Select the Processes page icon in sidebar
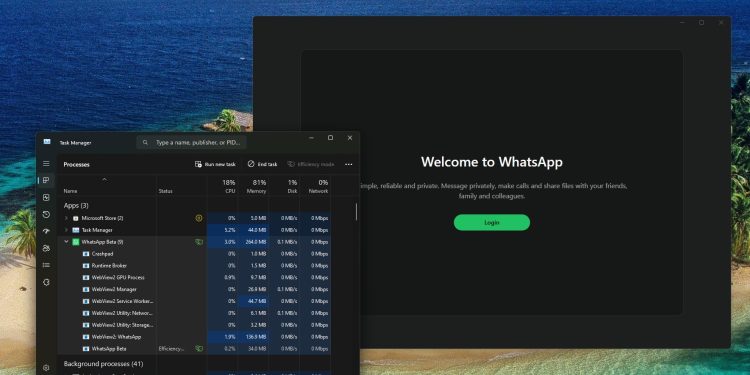The width and height of the screenshot is (750, 375). [46, 180]
